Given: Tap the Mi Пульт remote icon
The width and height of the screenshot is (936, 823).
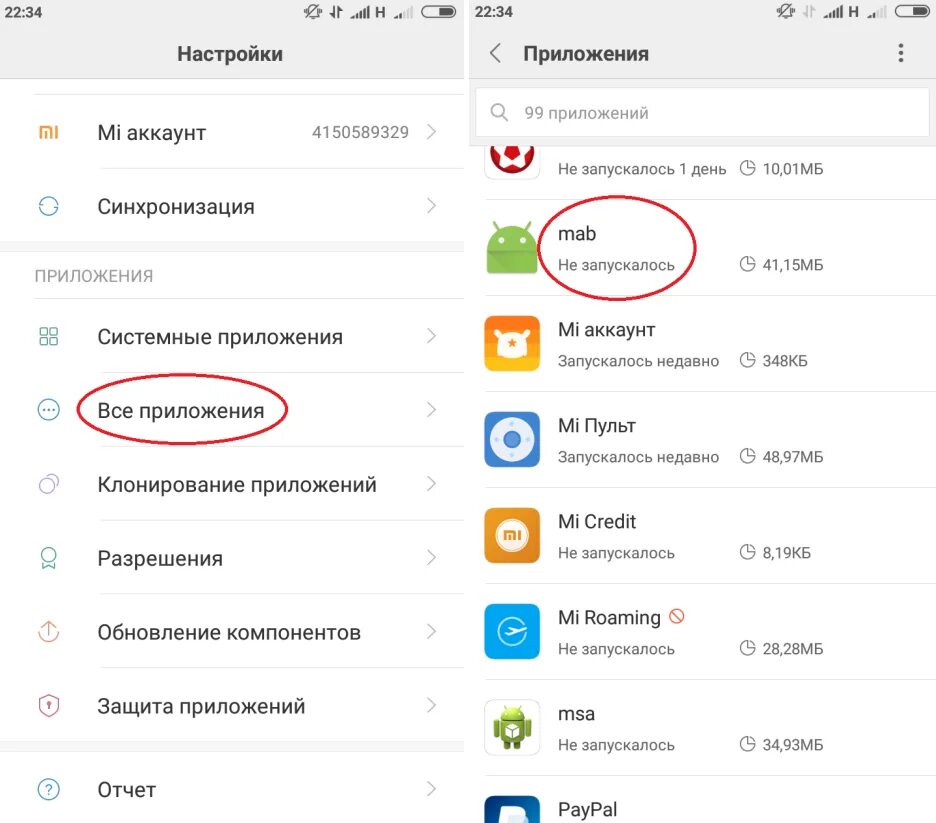Looking at the screenshot, I should point(512,439).
